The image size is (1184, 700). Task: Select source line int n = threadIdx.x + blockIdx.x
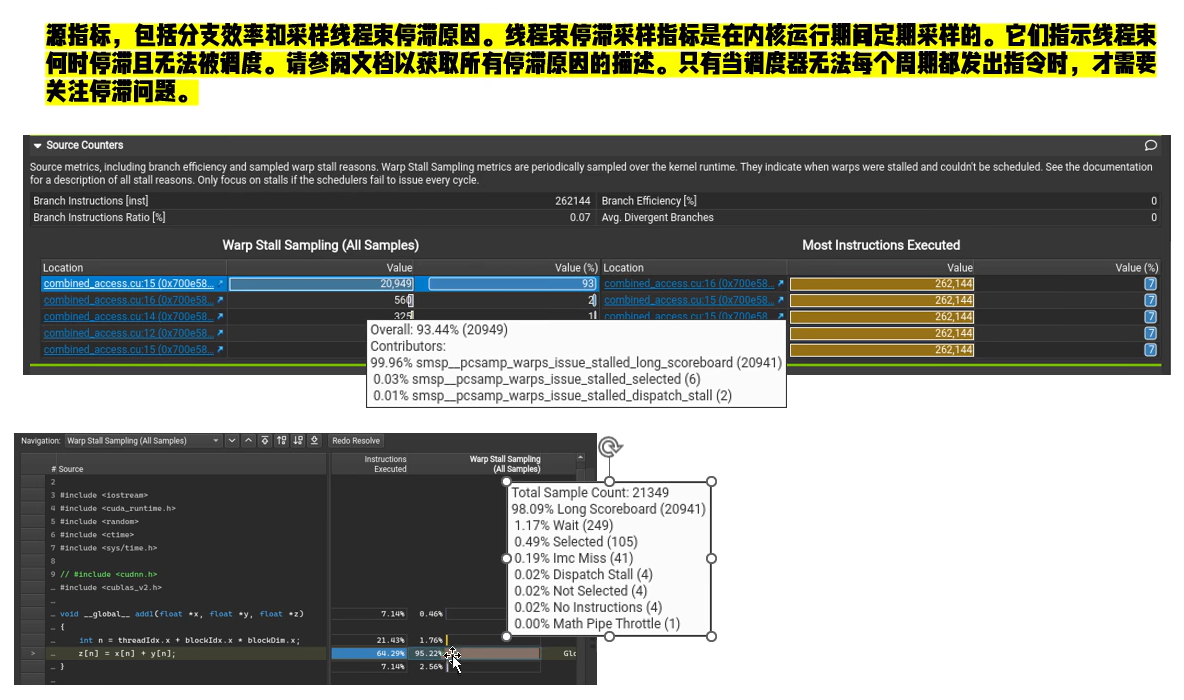[189, 640]
